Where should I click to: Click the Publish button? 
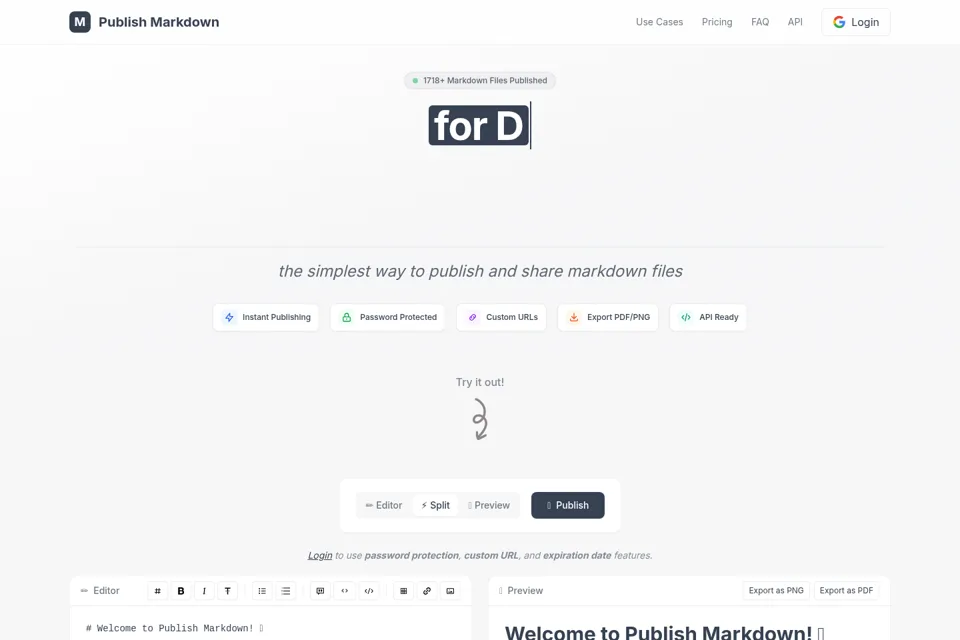coord(568,505)
